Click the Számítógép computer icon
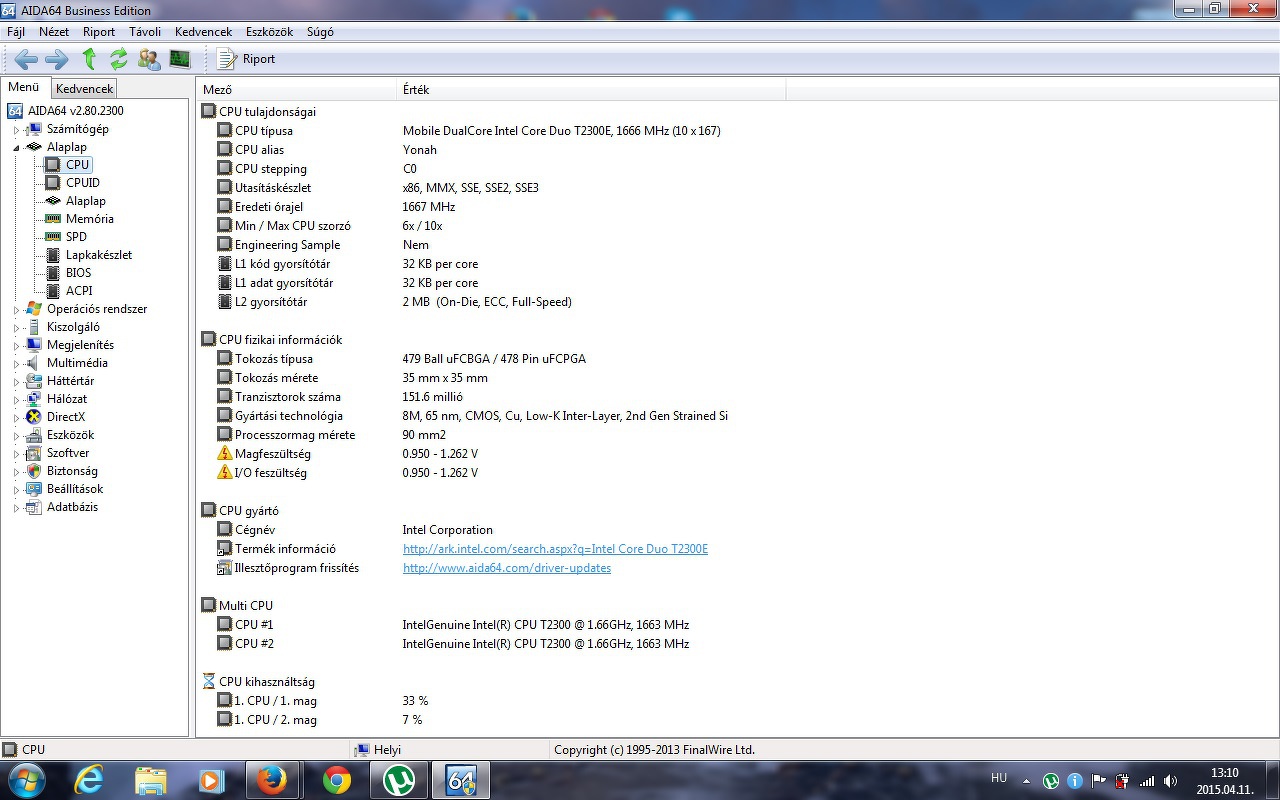The width and height of the screenshot is (1280, 800). click(34, 129)
